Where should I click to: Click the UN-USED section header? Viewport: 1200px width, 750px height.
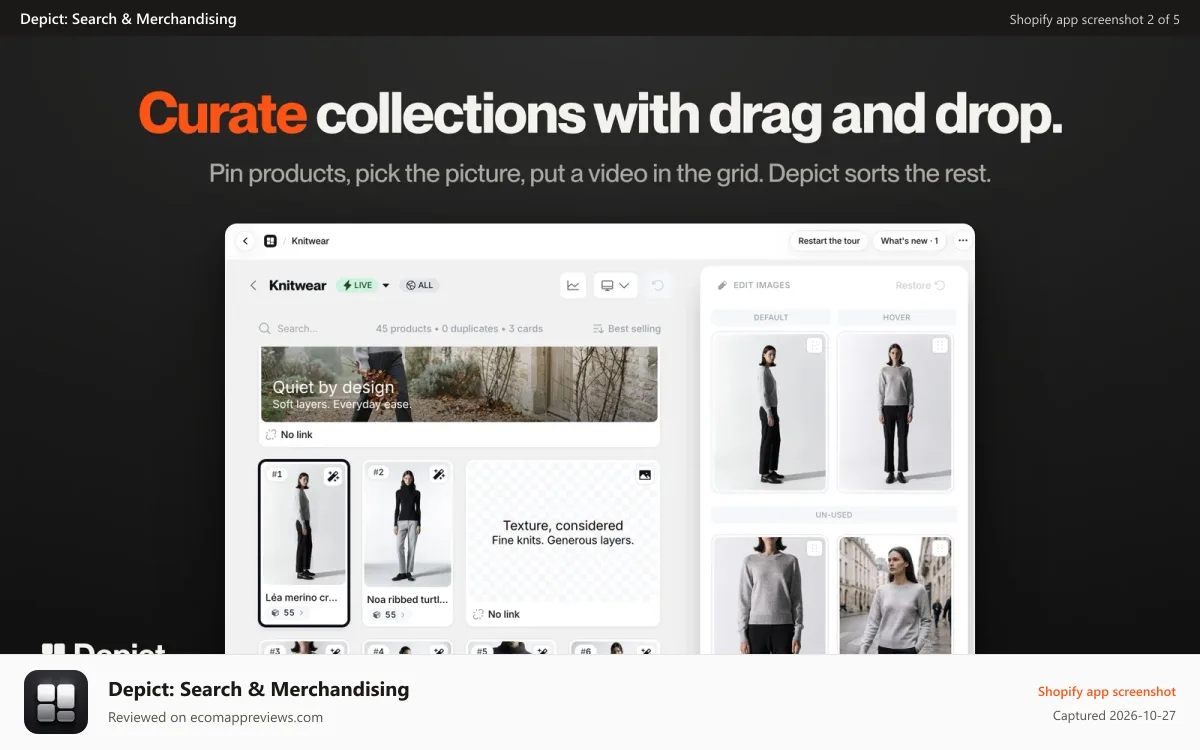pyautogui.click(x=834, y=515)
